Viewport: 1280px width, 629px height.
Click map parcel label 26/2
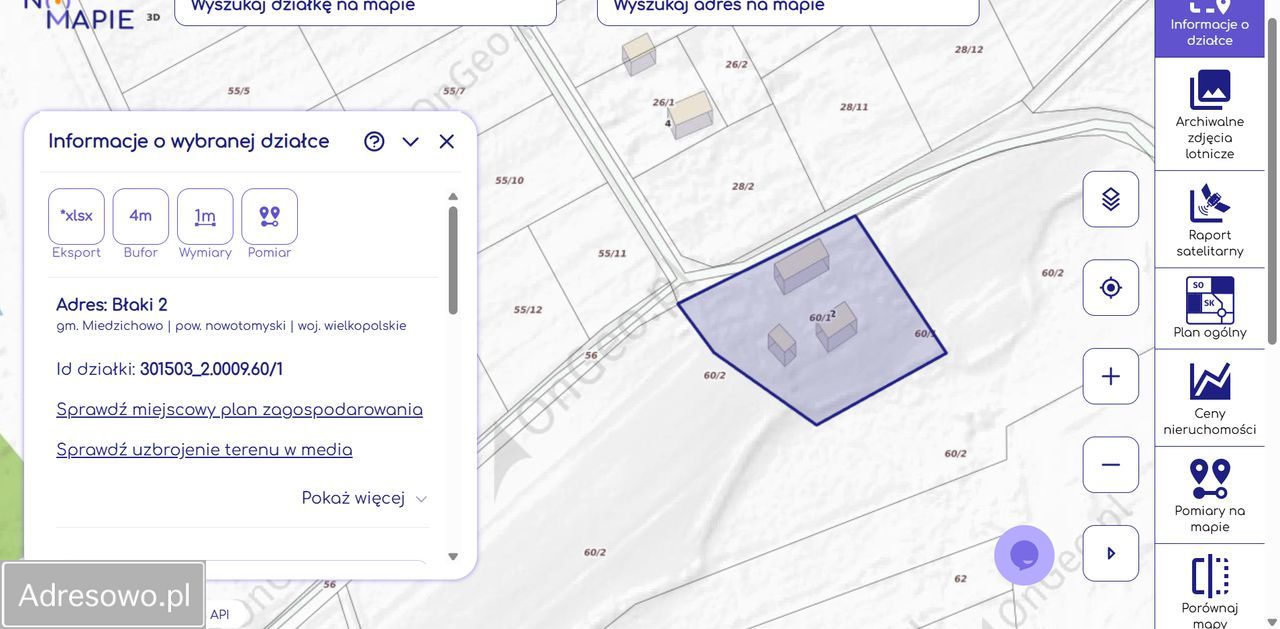736,64
